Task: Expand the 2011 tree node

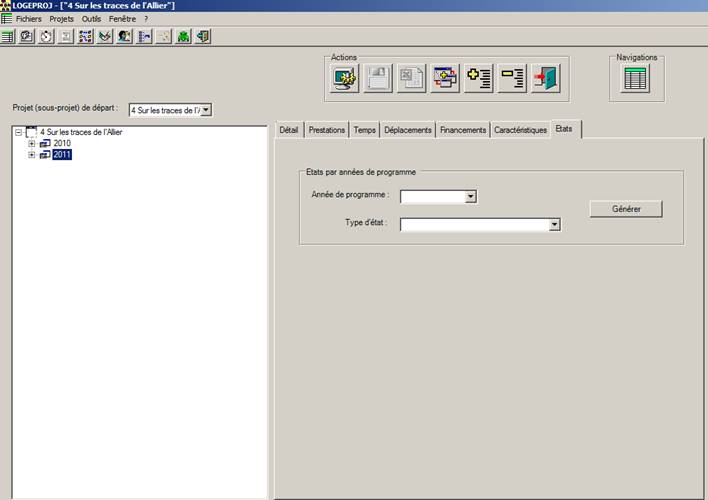Action: coord(32,155)
